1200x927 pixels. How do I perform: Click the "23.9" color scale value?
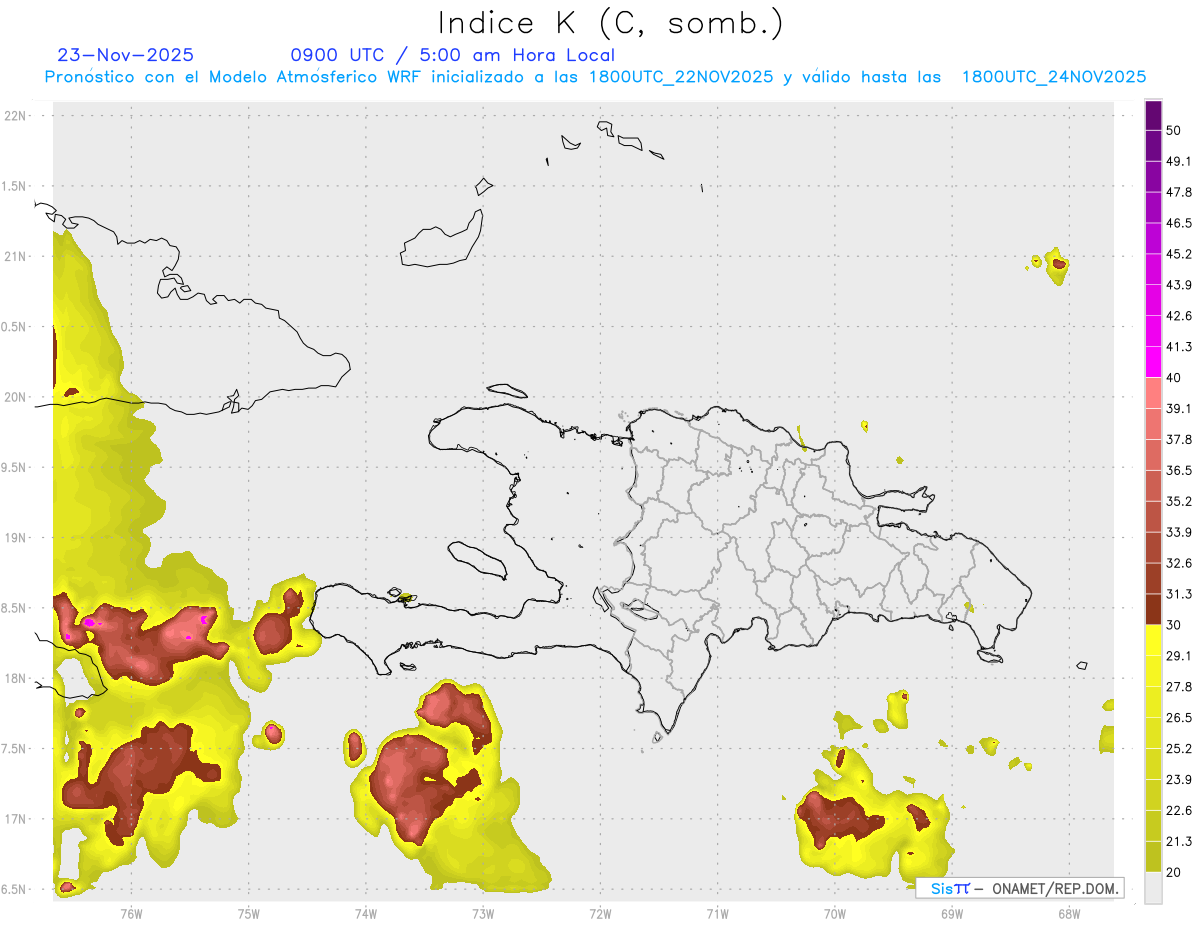pyautogui.click(x=1179, y=780)
